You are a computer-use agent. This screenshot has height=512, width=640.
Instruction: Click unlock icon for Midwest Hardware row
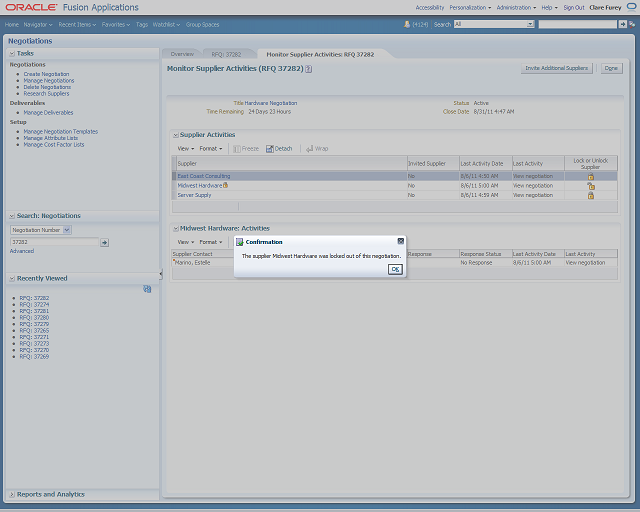[x=591, y=186]
